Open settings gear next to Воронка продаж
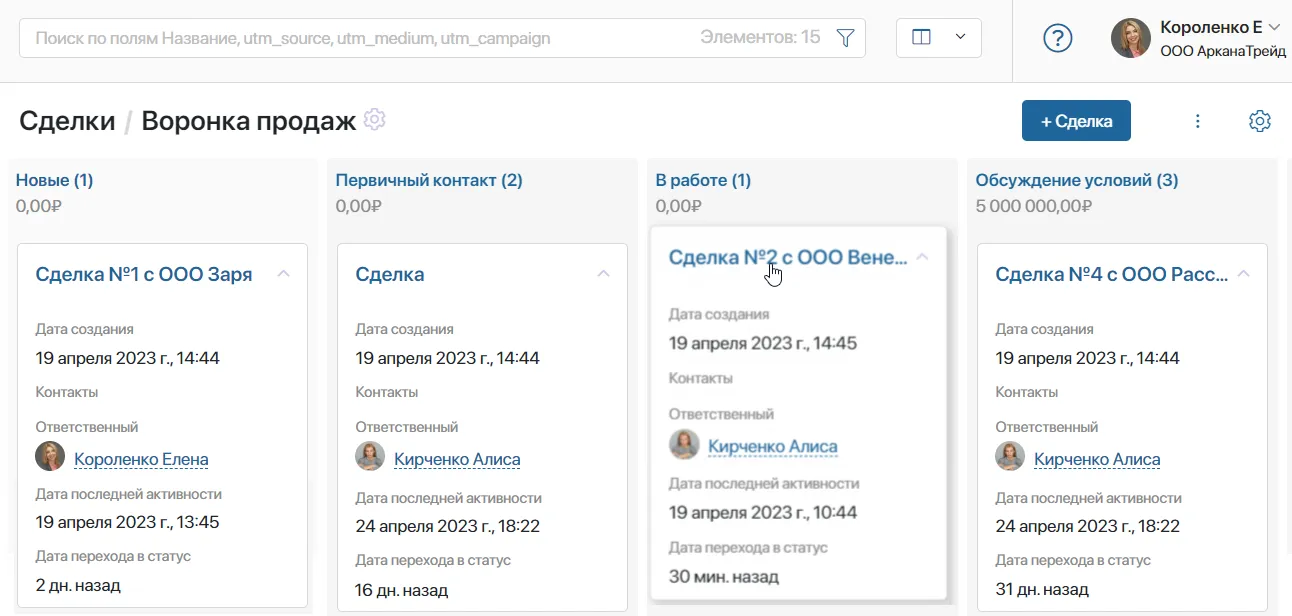Viewport: 1292px width, 616px height. point(374,119)
